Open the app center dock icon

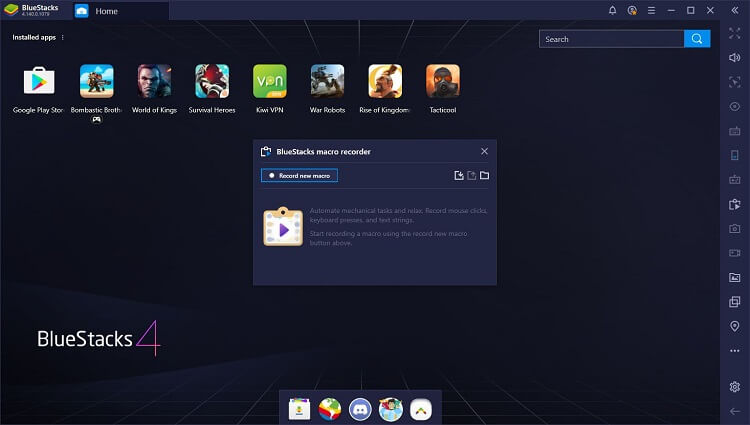click(299, 409)
